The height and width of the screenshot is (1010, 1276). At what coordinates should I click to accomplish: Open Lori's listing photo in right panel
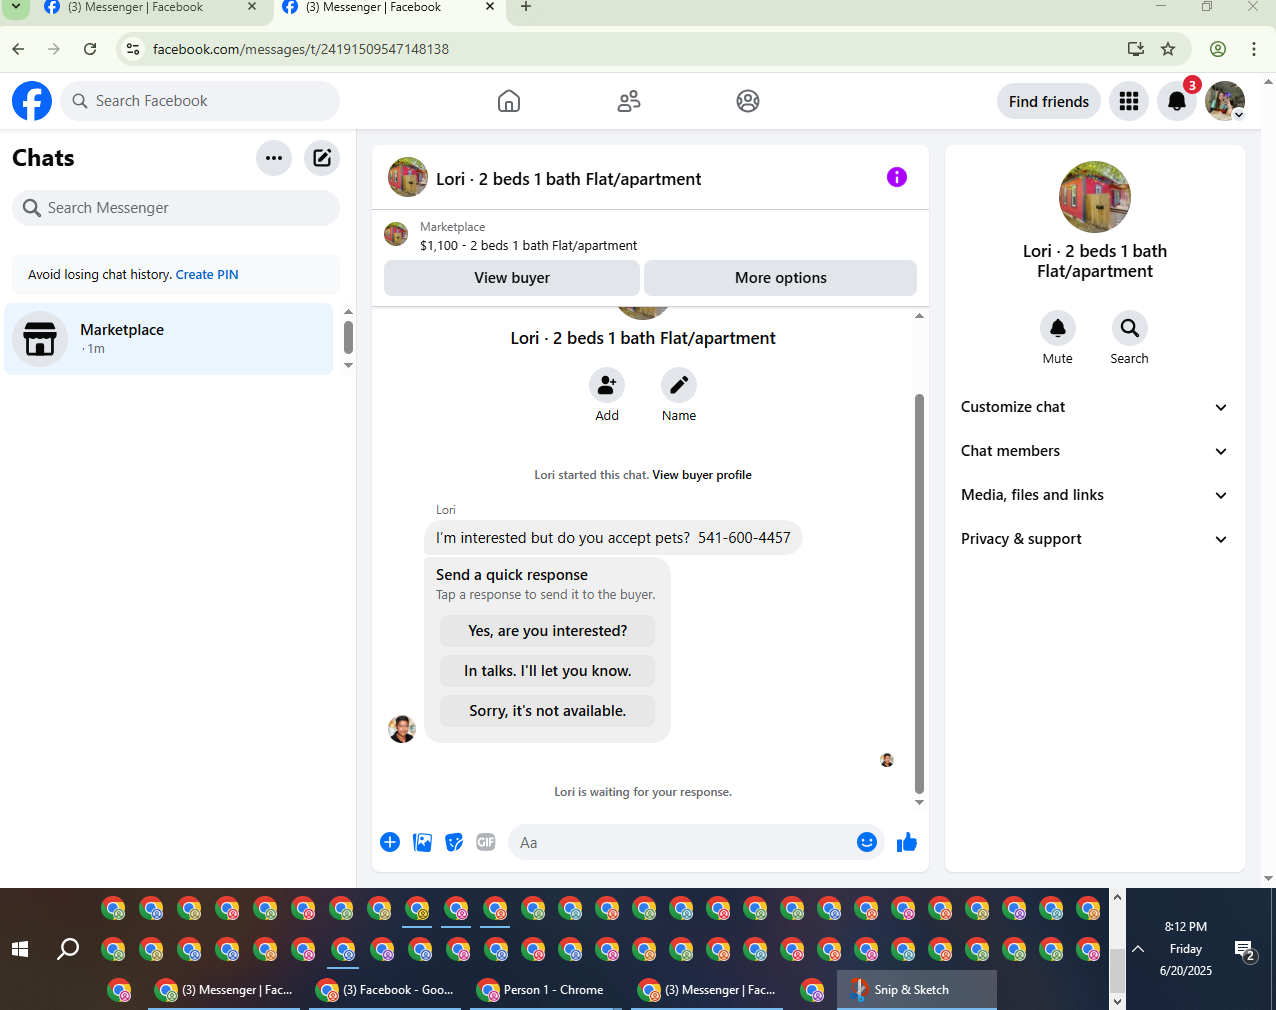(1095, 197)
